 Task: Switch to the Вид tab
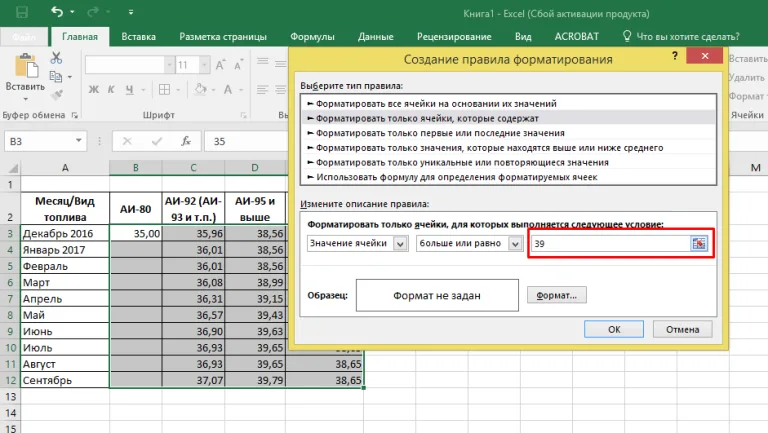(x=523, y=37)
